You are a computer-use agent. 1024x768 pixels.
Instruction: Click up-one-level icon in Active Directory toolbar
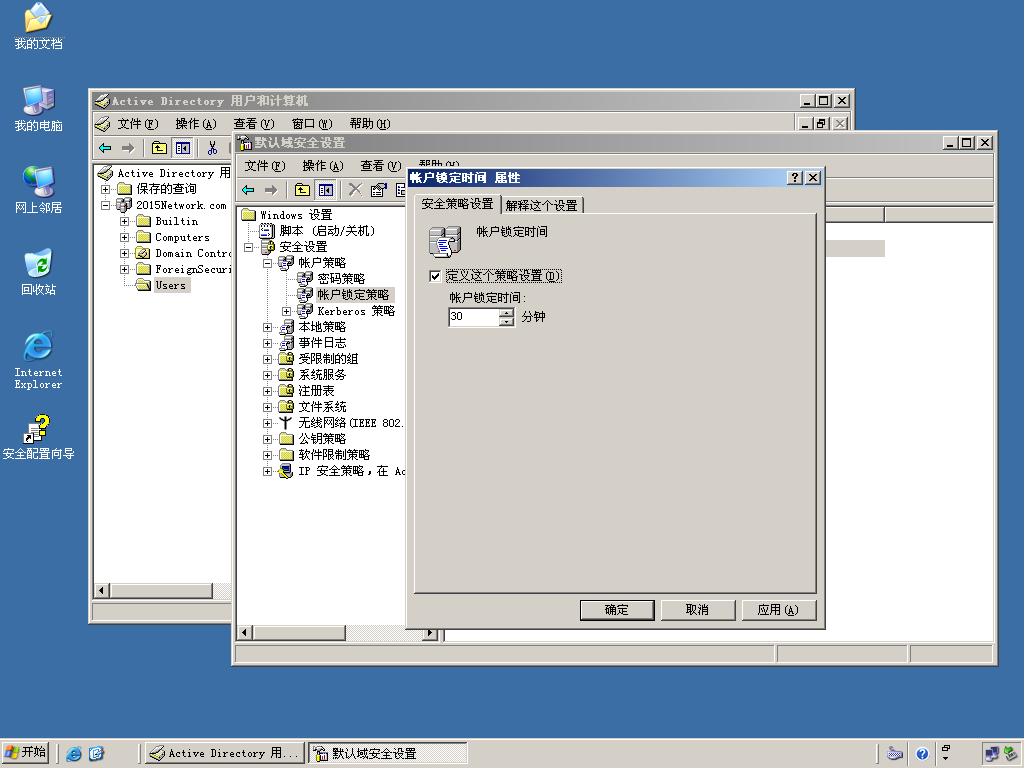coord(159,148)
